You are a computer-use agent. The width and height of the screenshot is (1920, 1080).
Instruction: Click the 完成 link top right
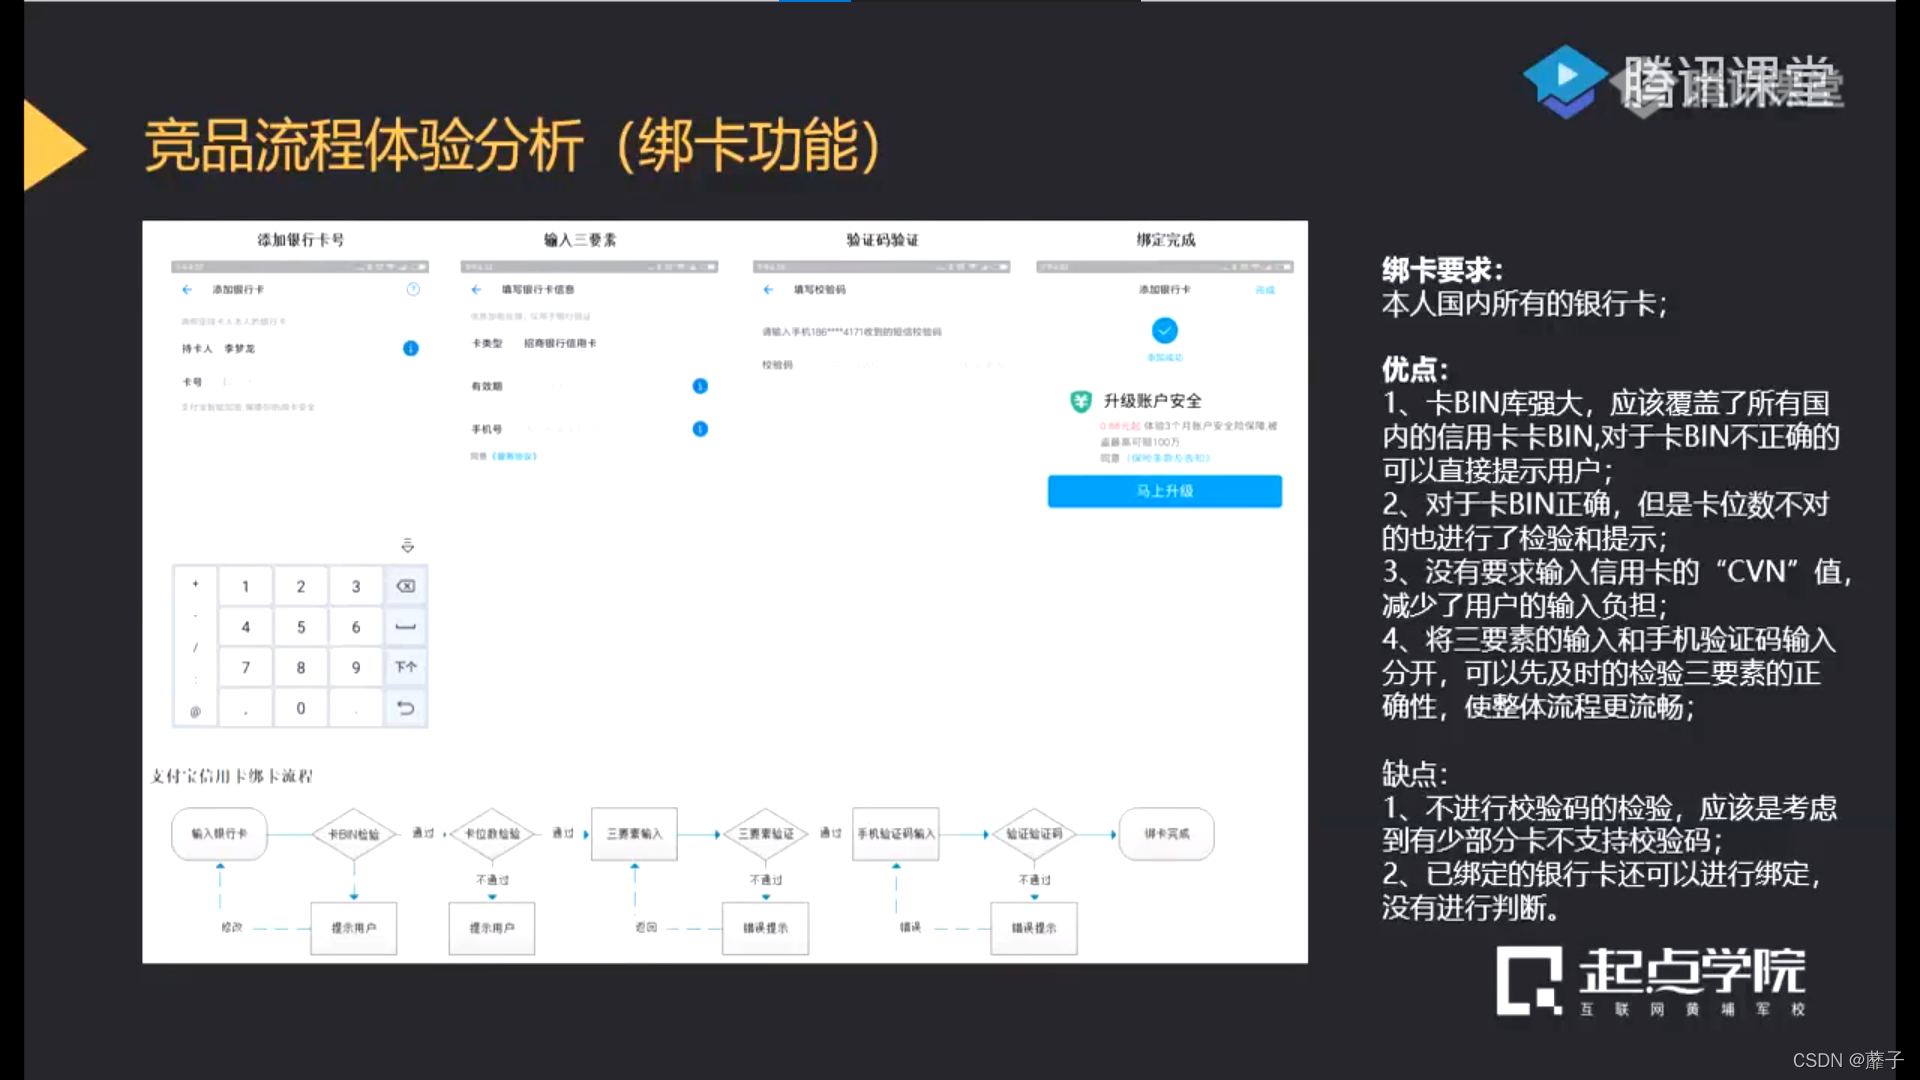1265,290
